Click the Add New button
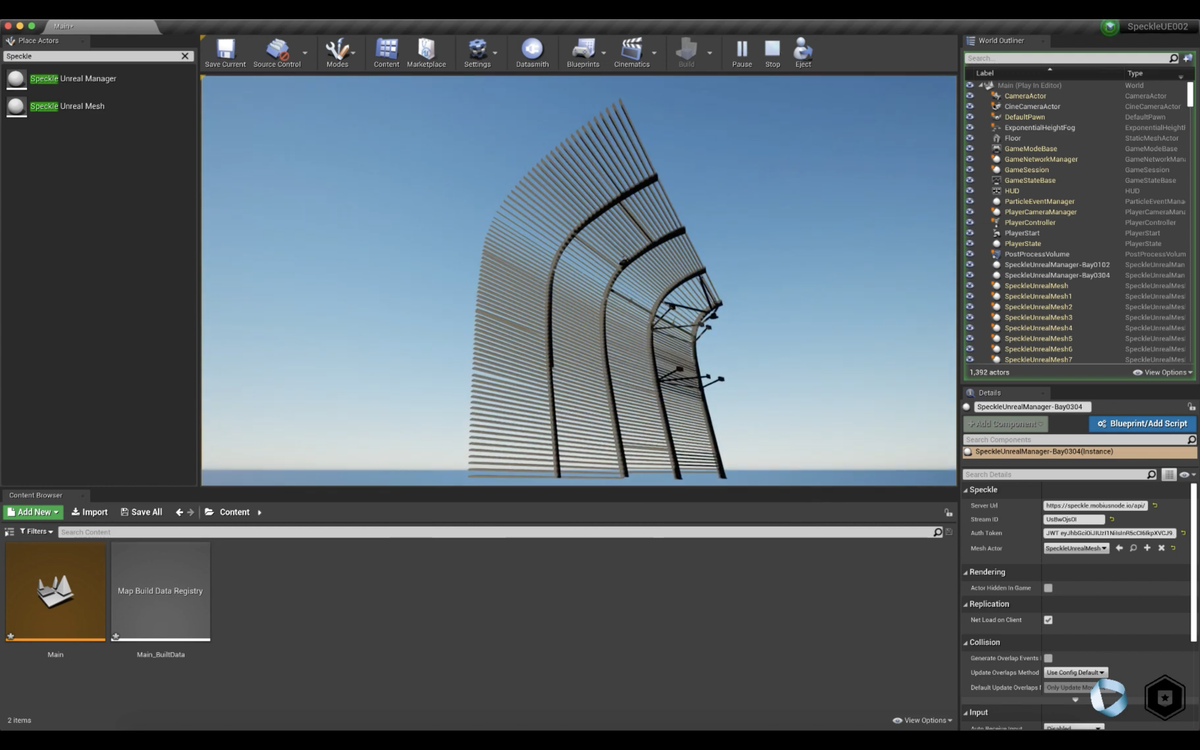The width and height of the screenshot is (1200, 750). click(x=33, y=512)
